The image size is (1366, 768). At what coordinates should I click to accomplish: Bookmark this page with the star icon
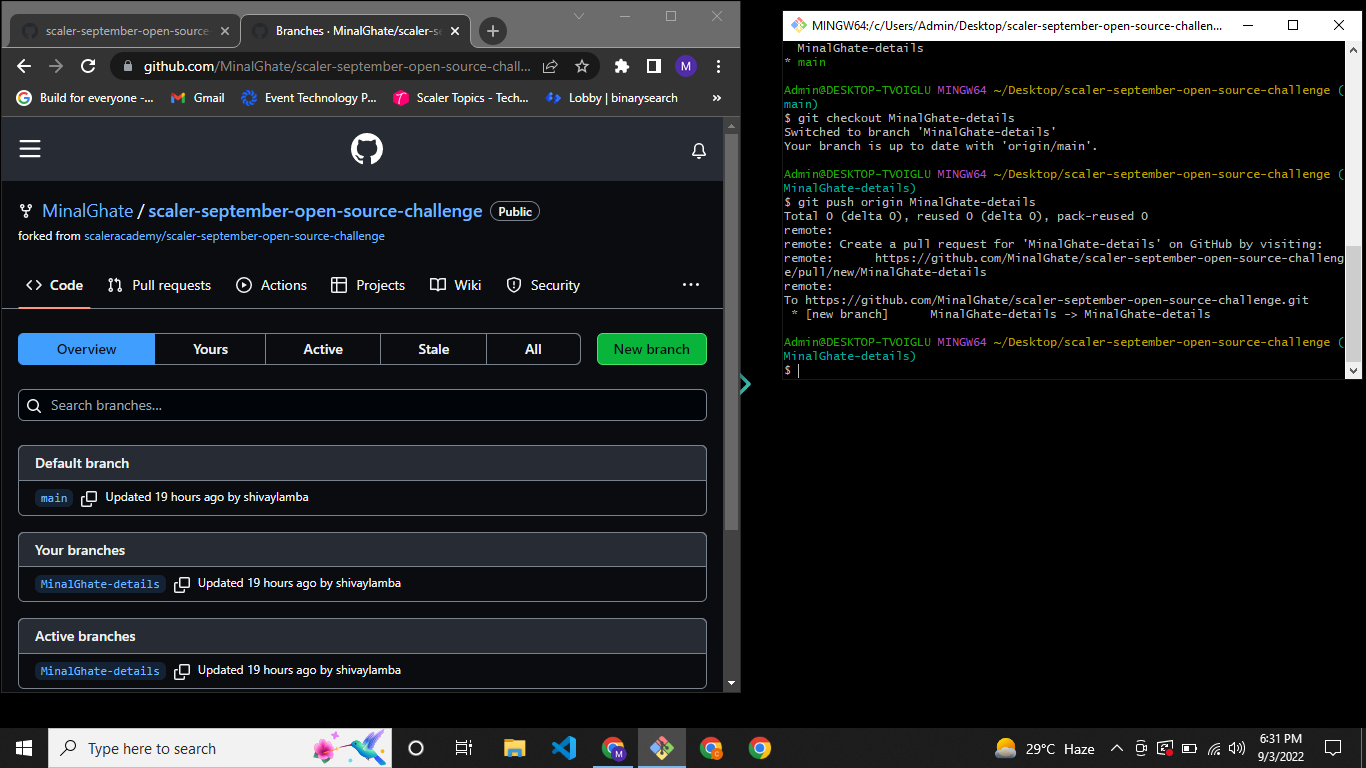582,67
